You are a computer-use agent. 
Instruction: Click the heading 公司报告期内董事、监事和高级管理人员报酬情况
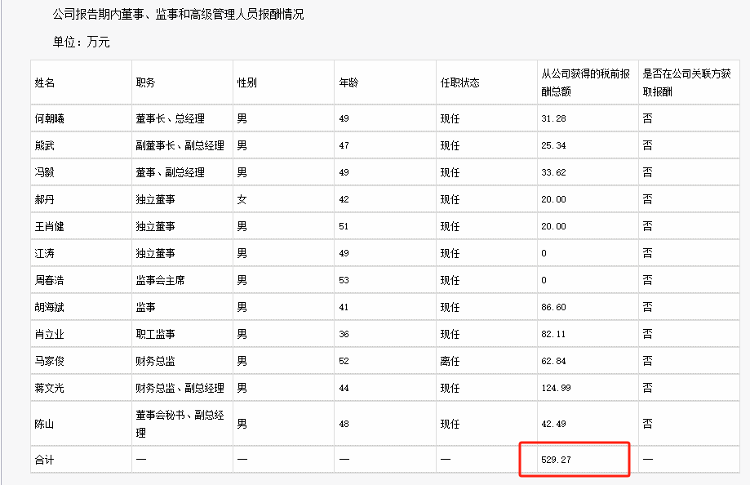coord(178,14)
